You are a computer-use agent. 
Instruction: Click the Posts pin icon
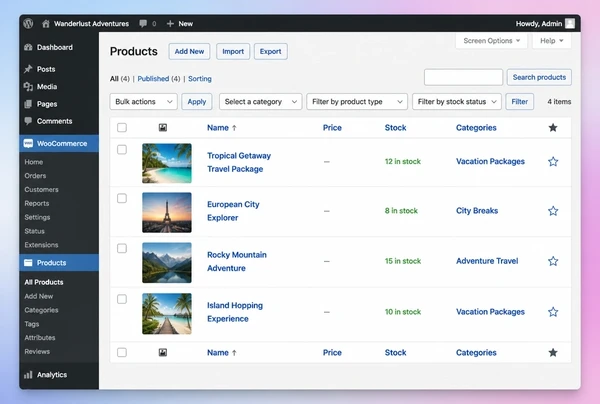click(28, 69)
